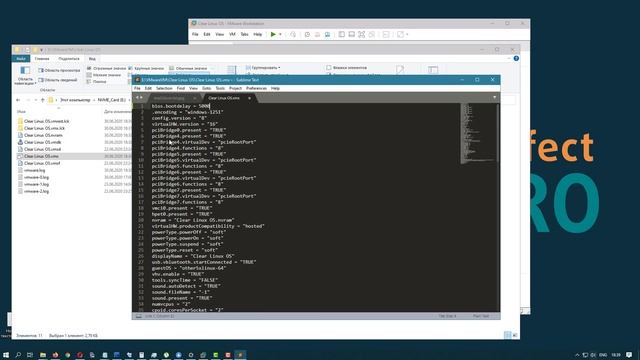This screenshot has height=360, width=640.
Task: Open the File menu in VMware Workstation
Action: point(195,34)
